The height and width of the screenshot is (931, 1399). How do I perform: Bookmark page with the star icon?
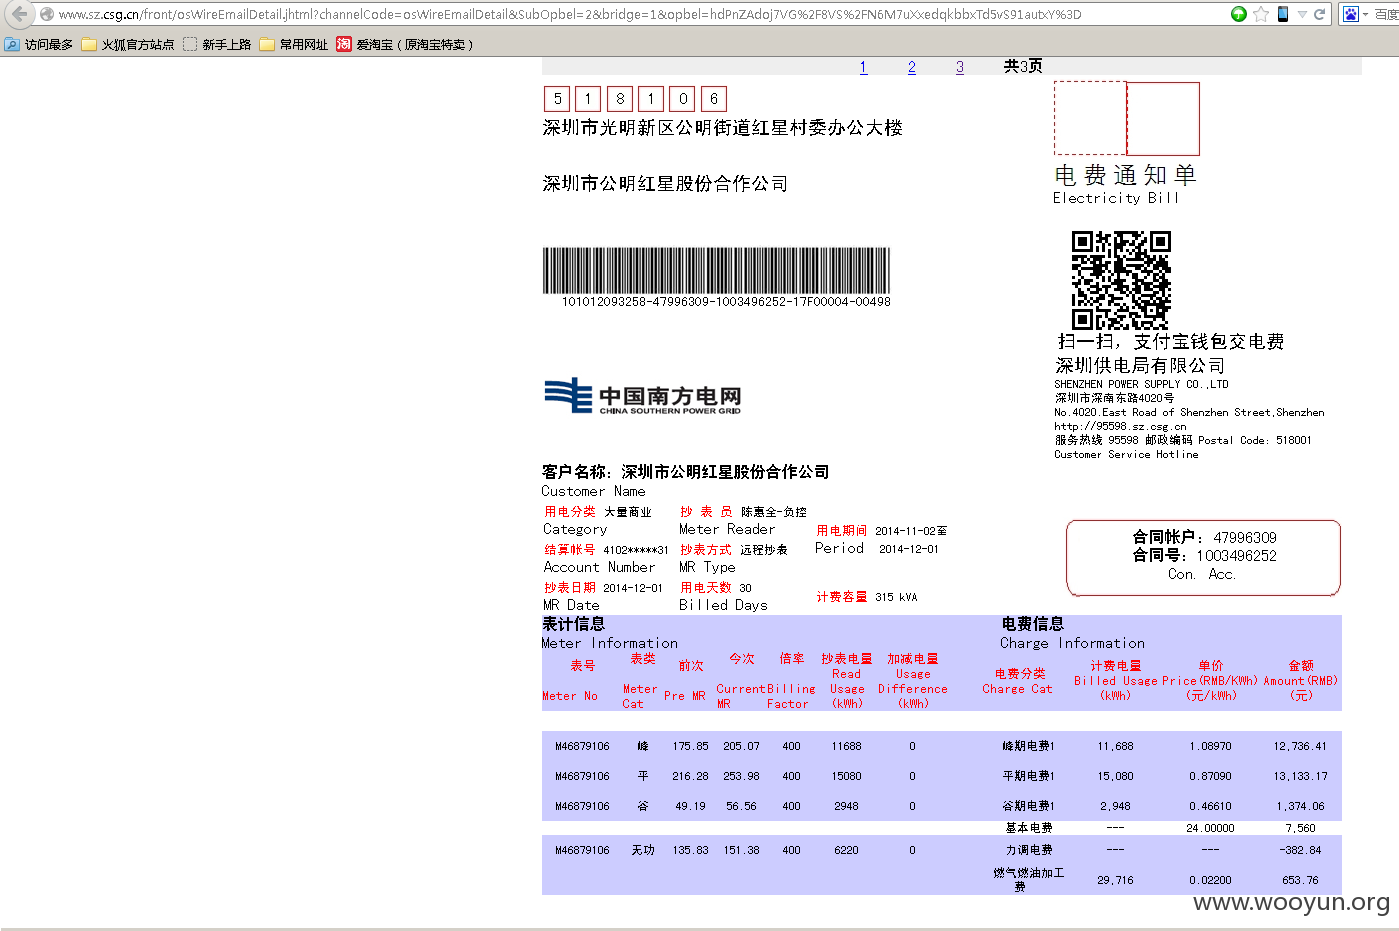point(1261,14)
